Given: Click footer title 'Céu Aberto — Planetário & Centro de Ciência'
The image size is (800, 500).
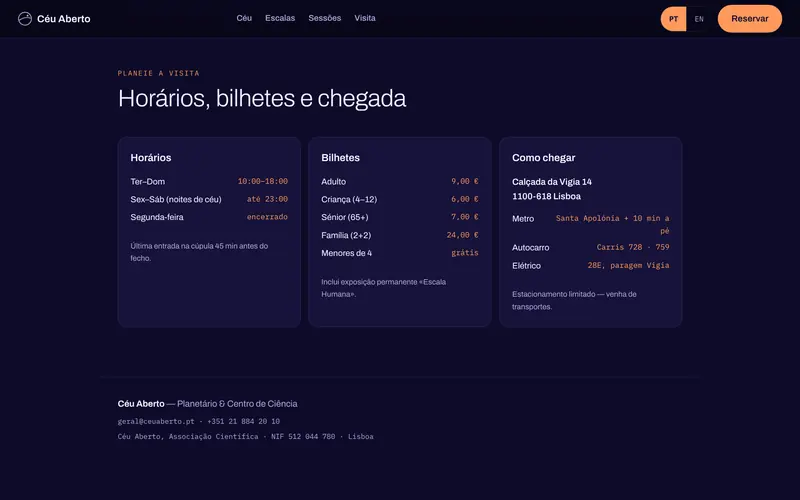Looking at the screenshot, I should tap(208, 404).
